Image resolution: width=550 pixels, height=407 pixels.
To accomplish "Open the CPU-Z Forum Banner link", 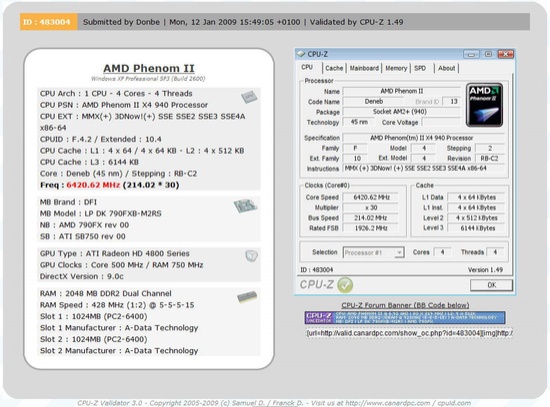I will coord(405,305).
